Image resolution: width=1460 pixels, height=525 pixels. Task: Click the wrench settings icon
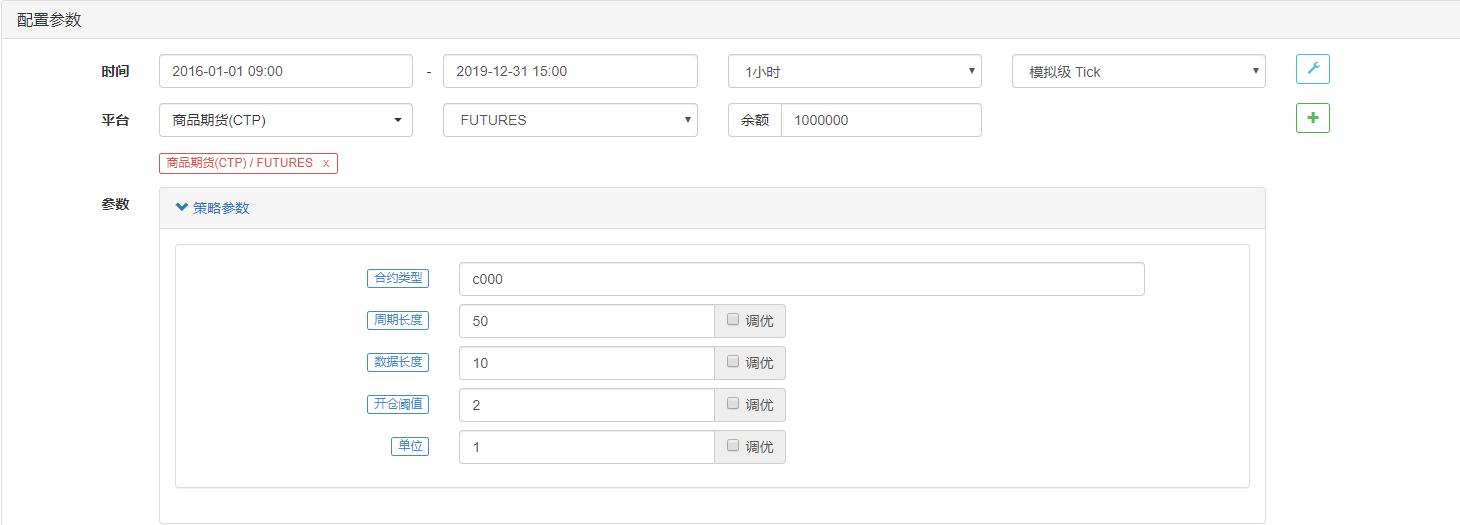click(1313, 69)
